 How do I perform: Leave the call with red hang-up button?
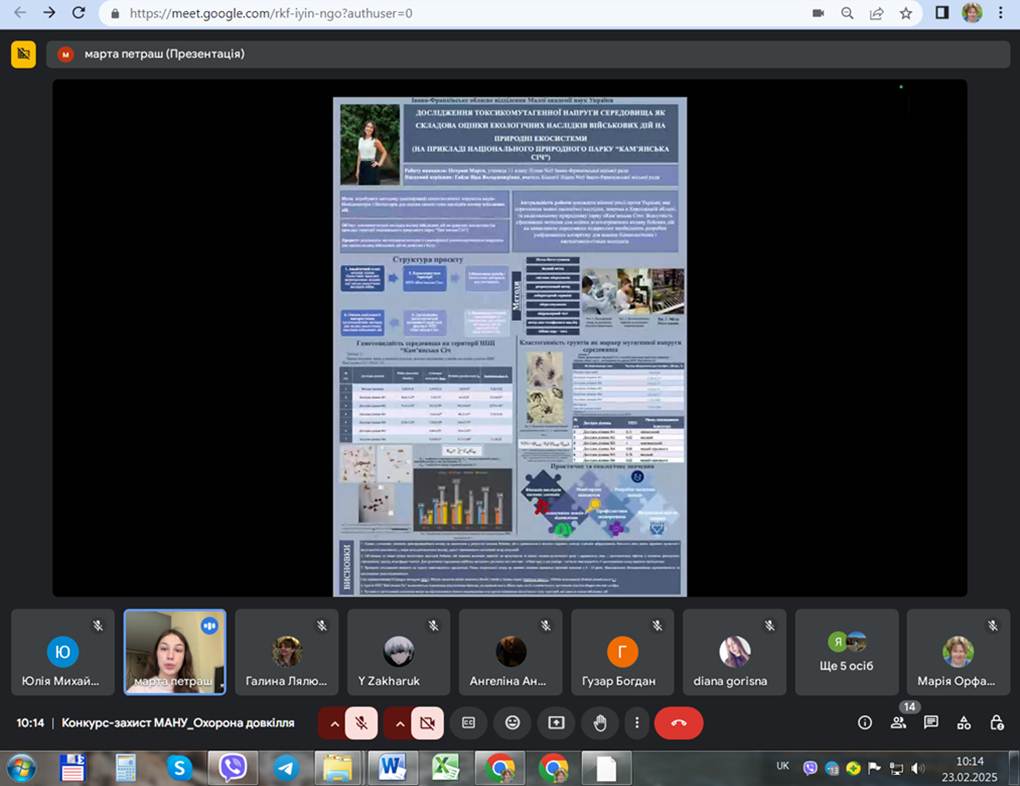click(x=678, y=723)
